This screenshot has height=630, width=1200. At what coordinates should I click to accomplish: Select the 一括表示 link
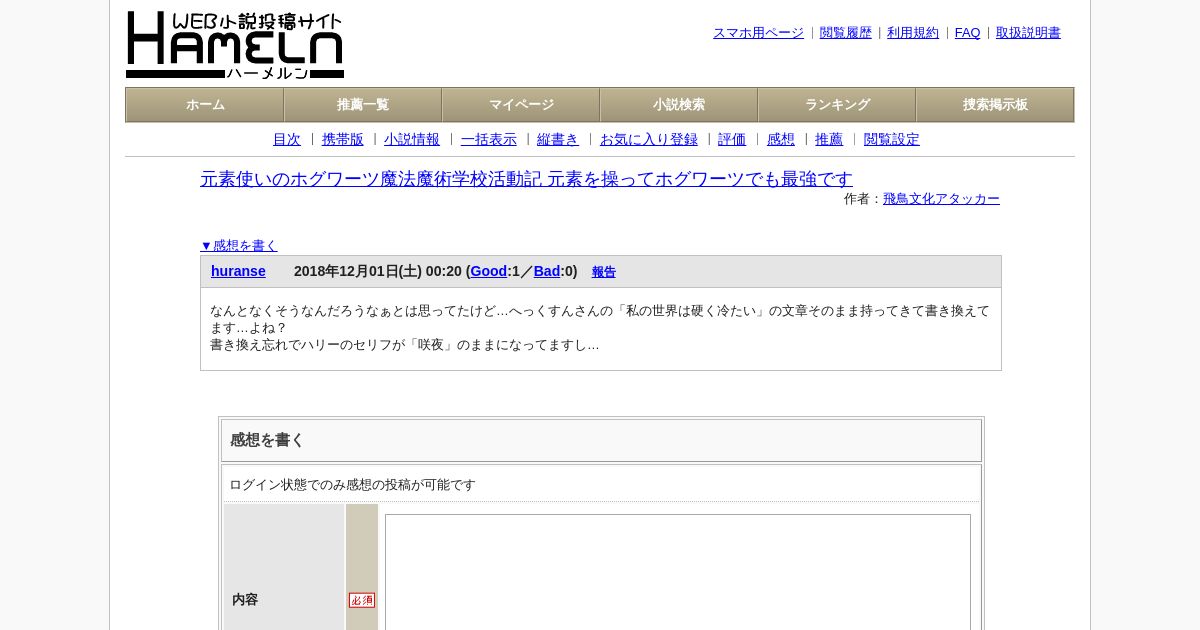click(489, 139)
